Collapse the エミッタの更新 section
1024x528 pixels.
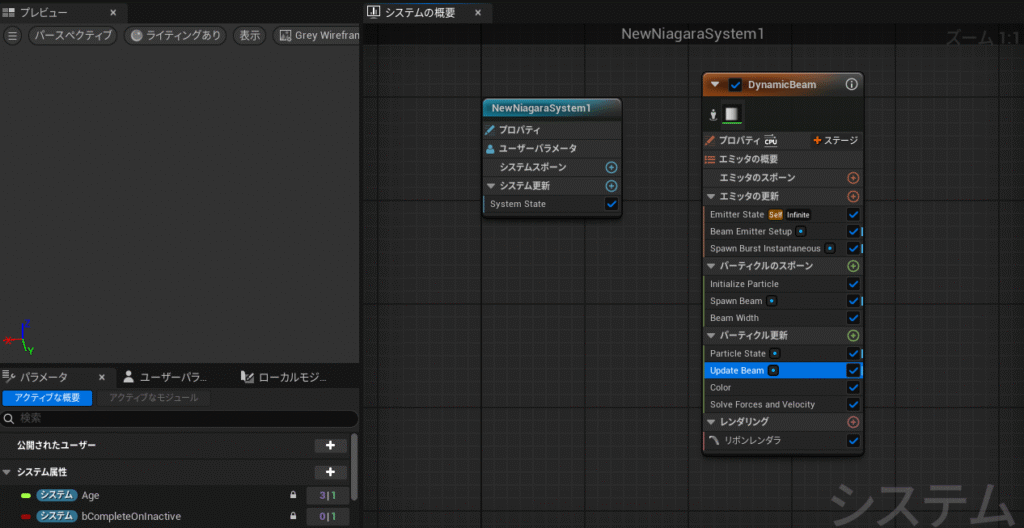coord(711,196)
